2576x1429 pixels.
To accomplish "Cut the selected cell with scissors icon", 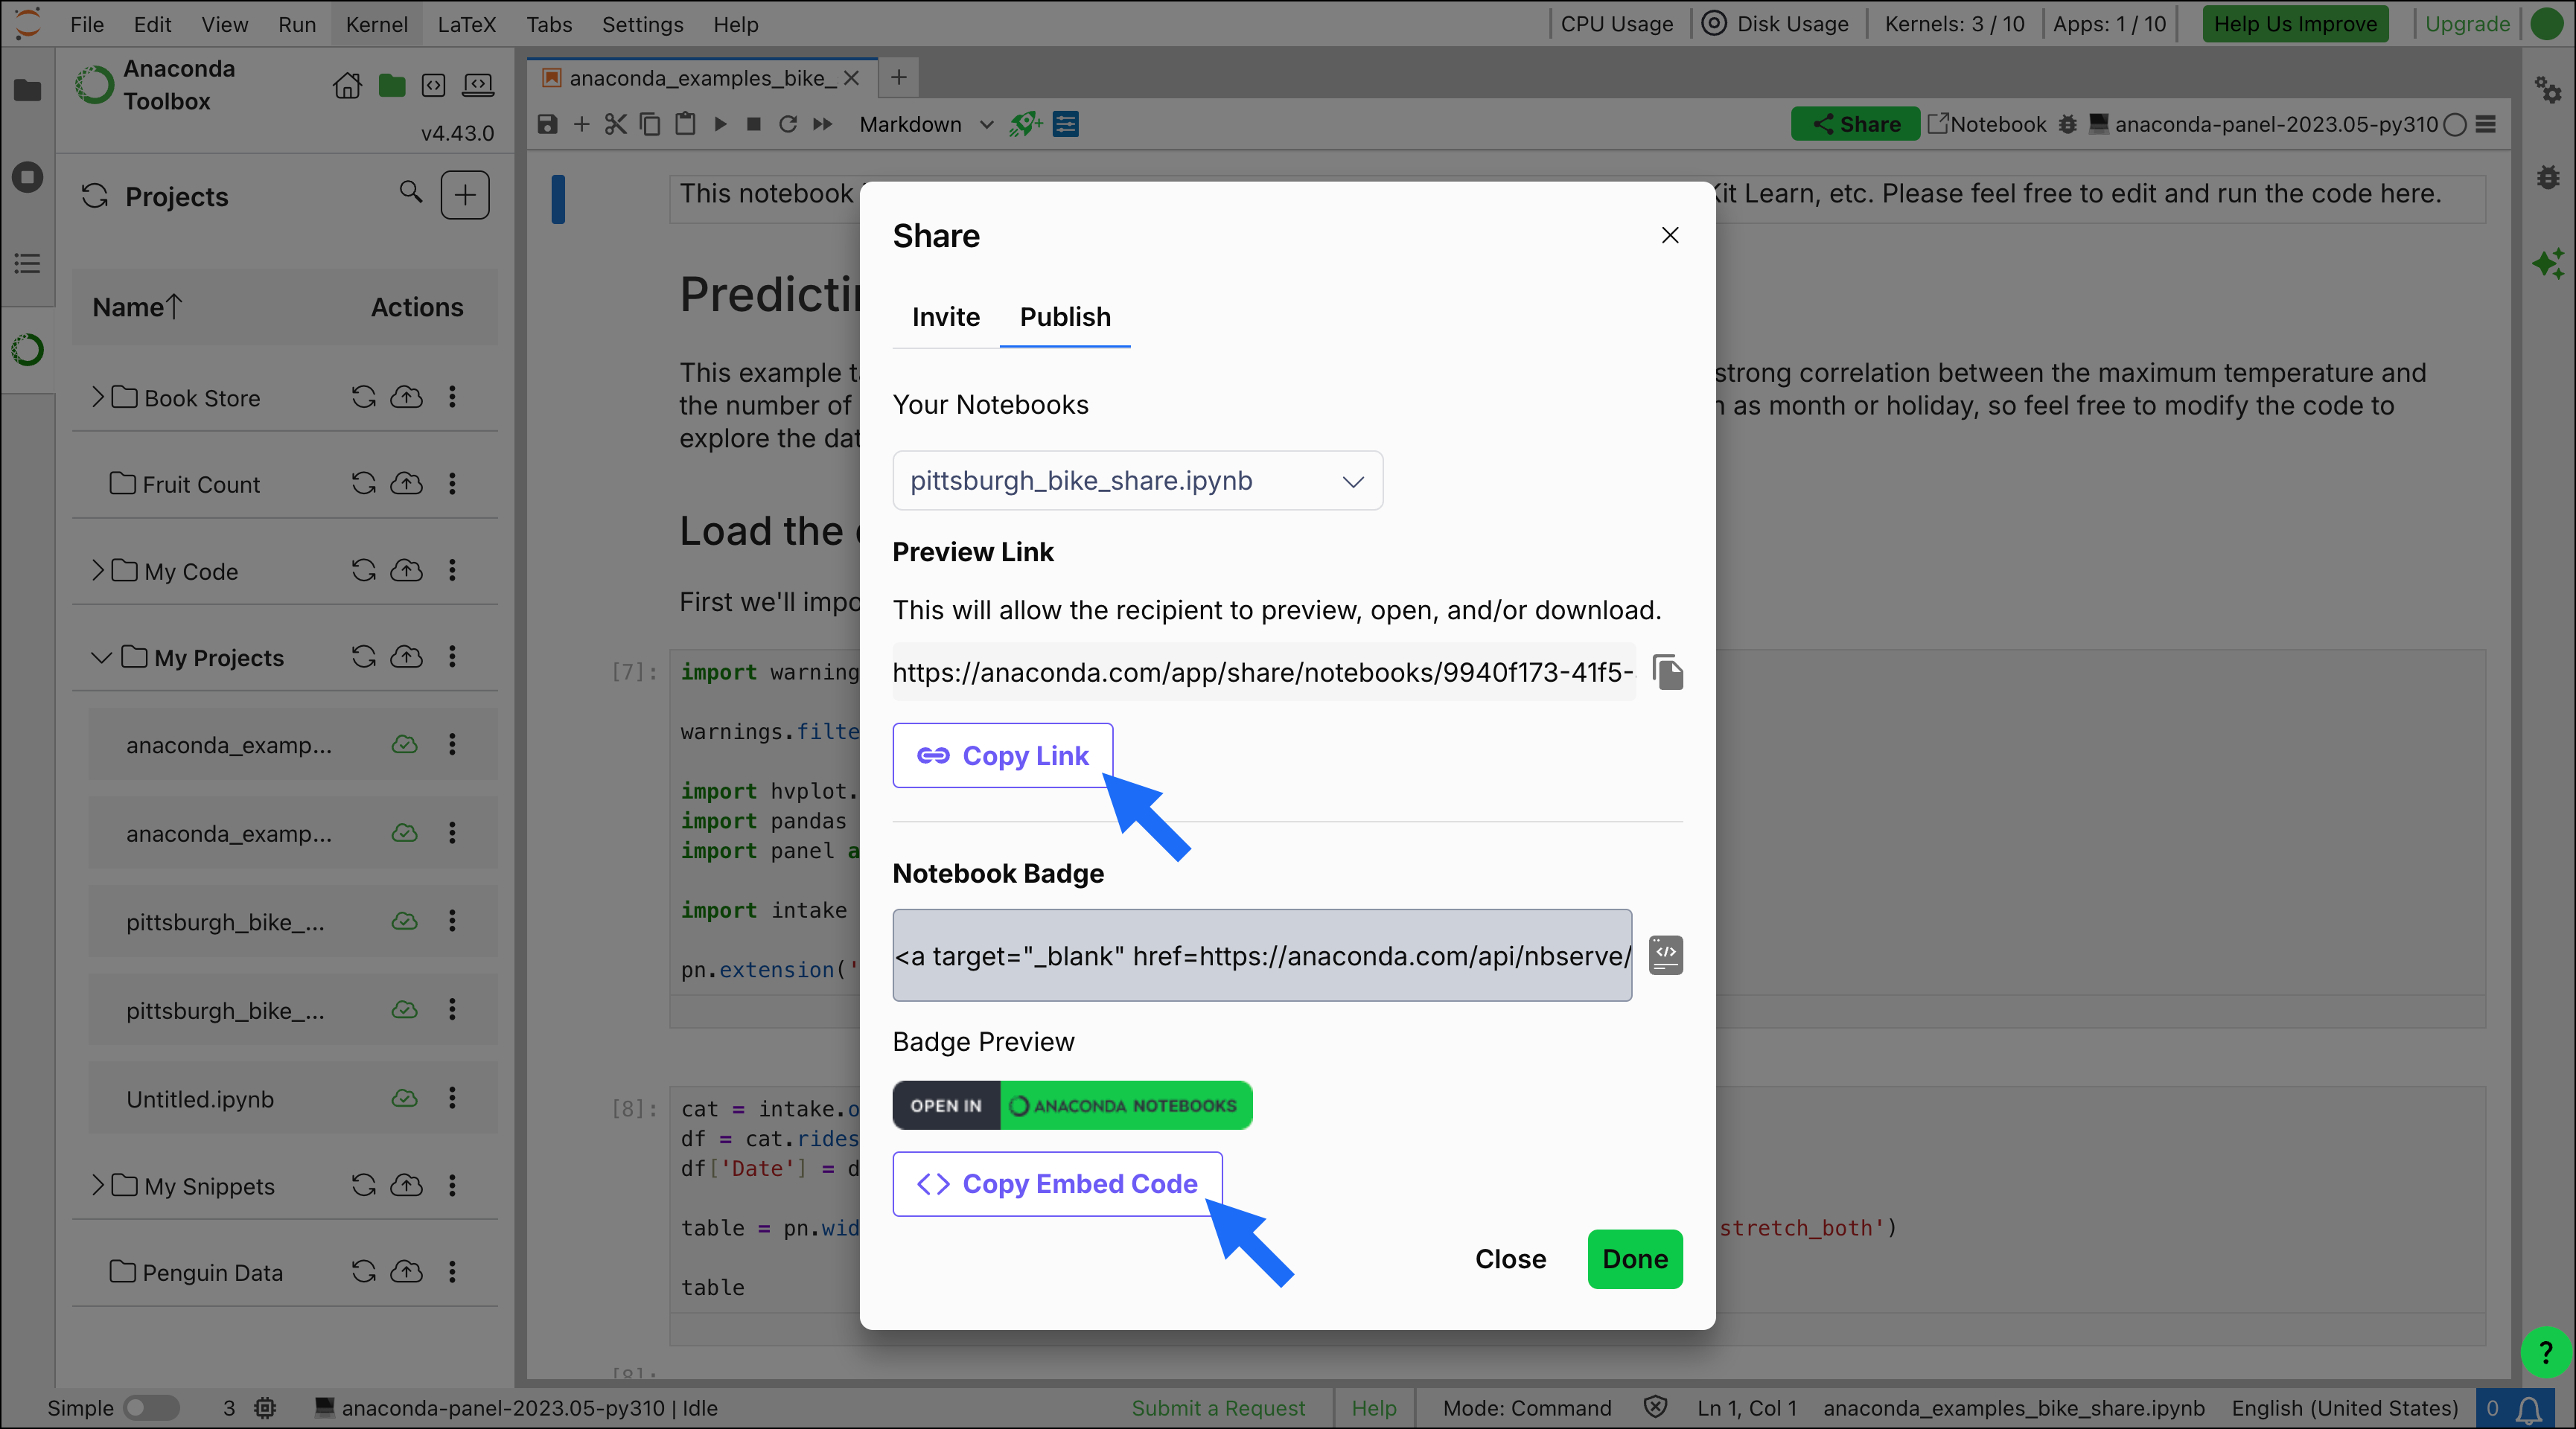I will pos(615,124).
